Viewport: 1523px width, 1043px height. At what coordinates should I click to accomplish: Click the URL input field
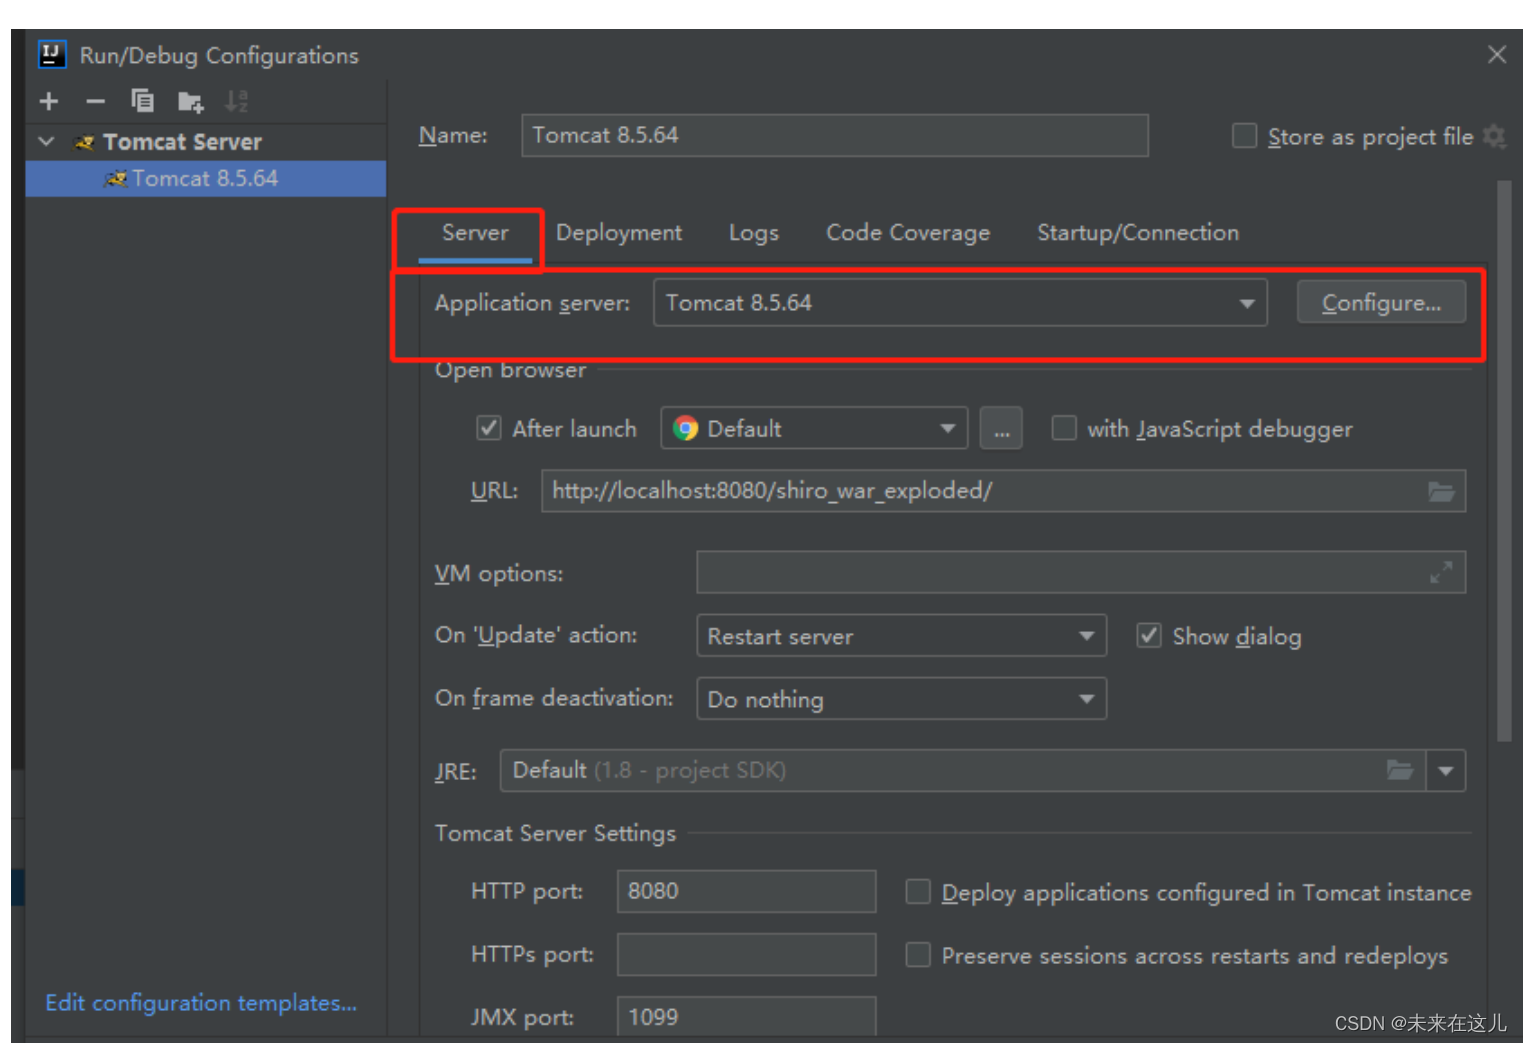point(1004,491)
